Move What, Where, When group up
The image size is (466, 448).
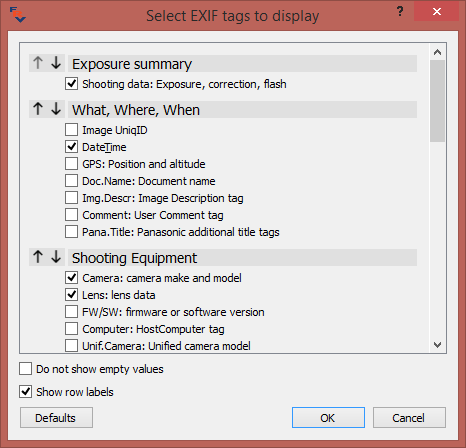(38, 109)
